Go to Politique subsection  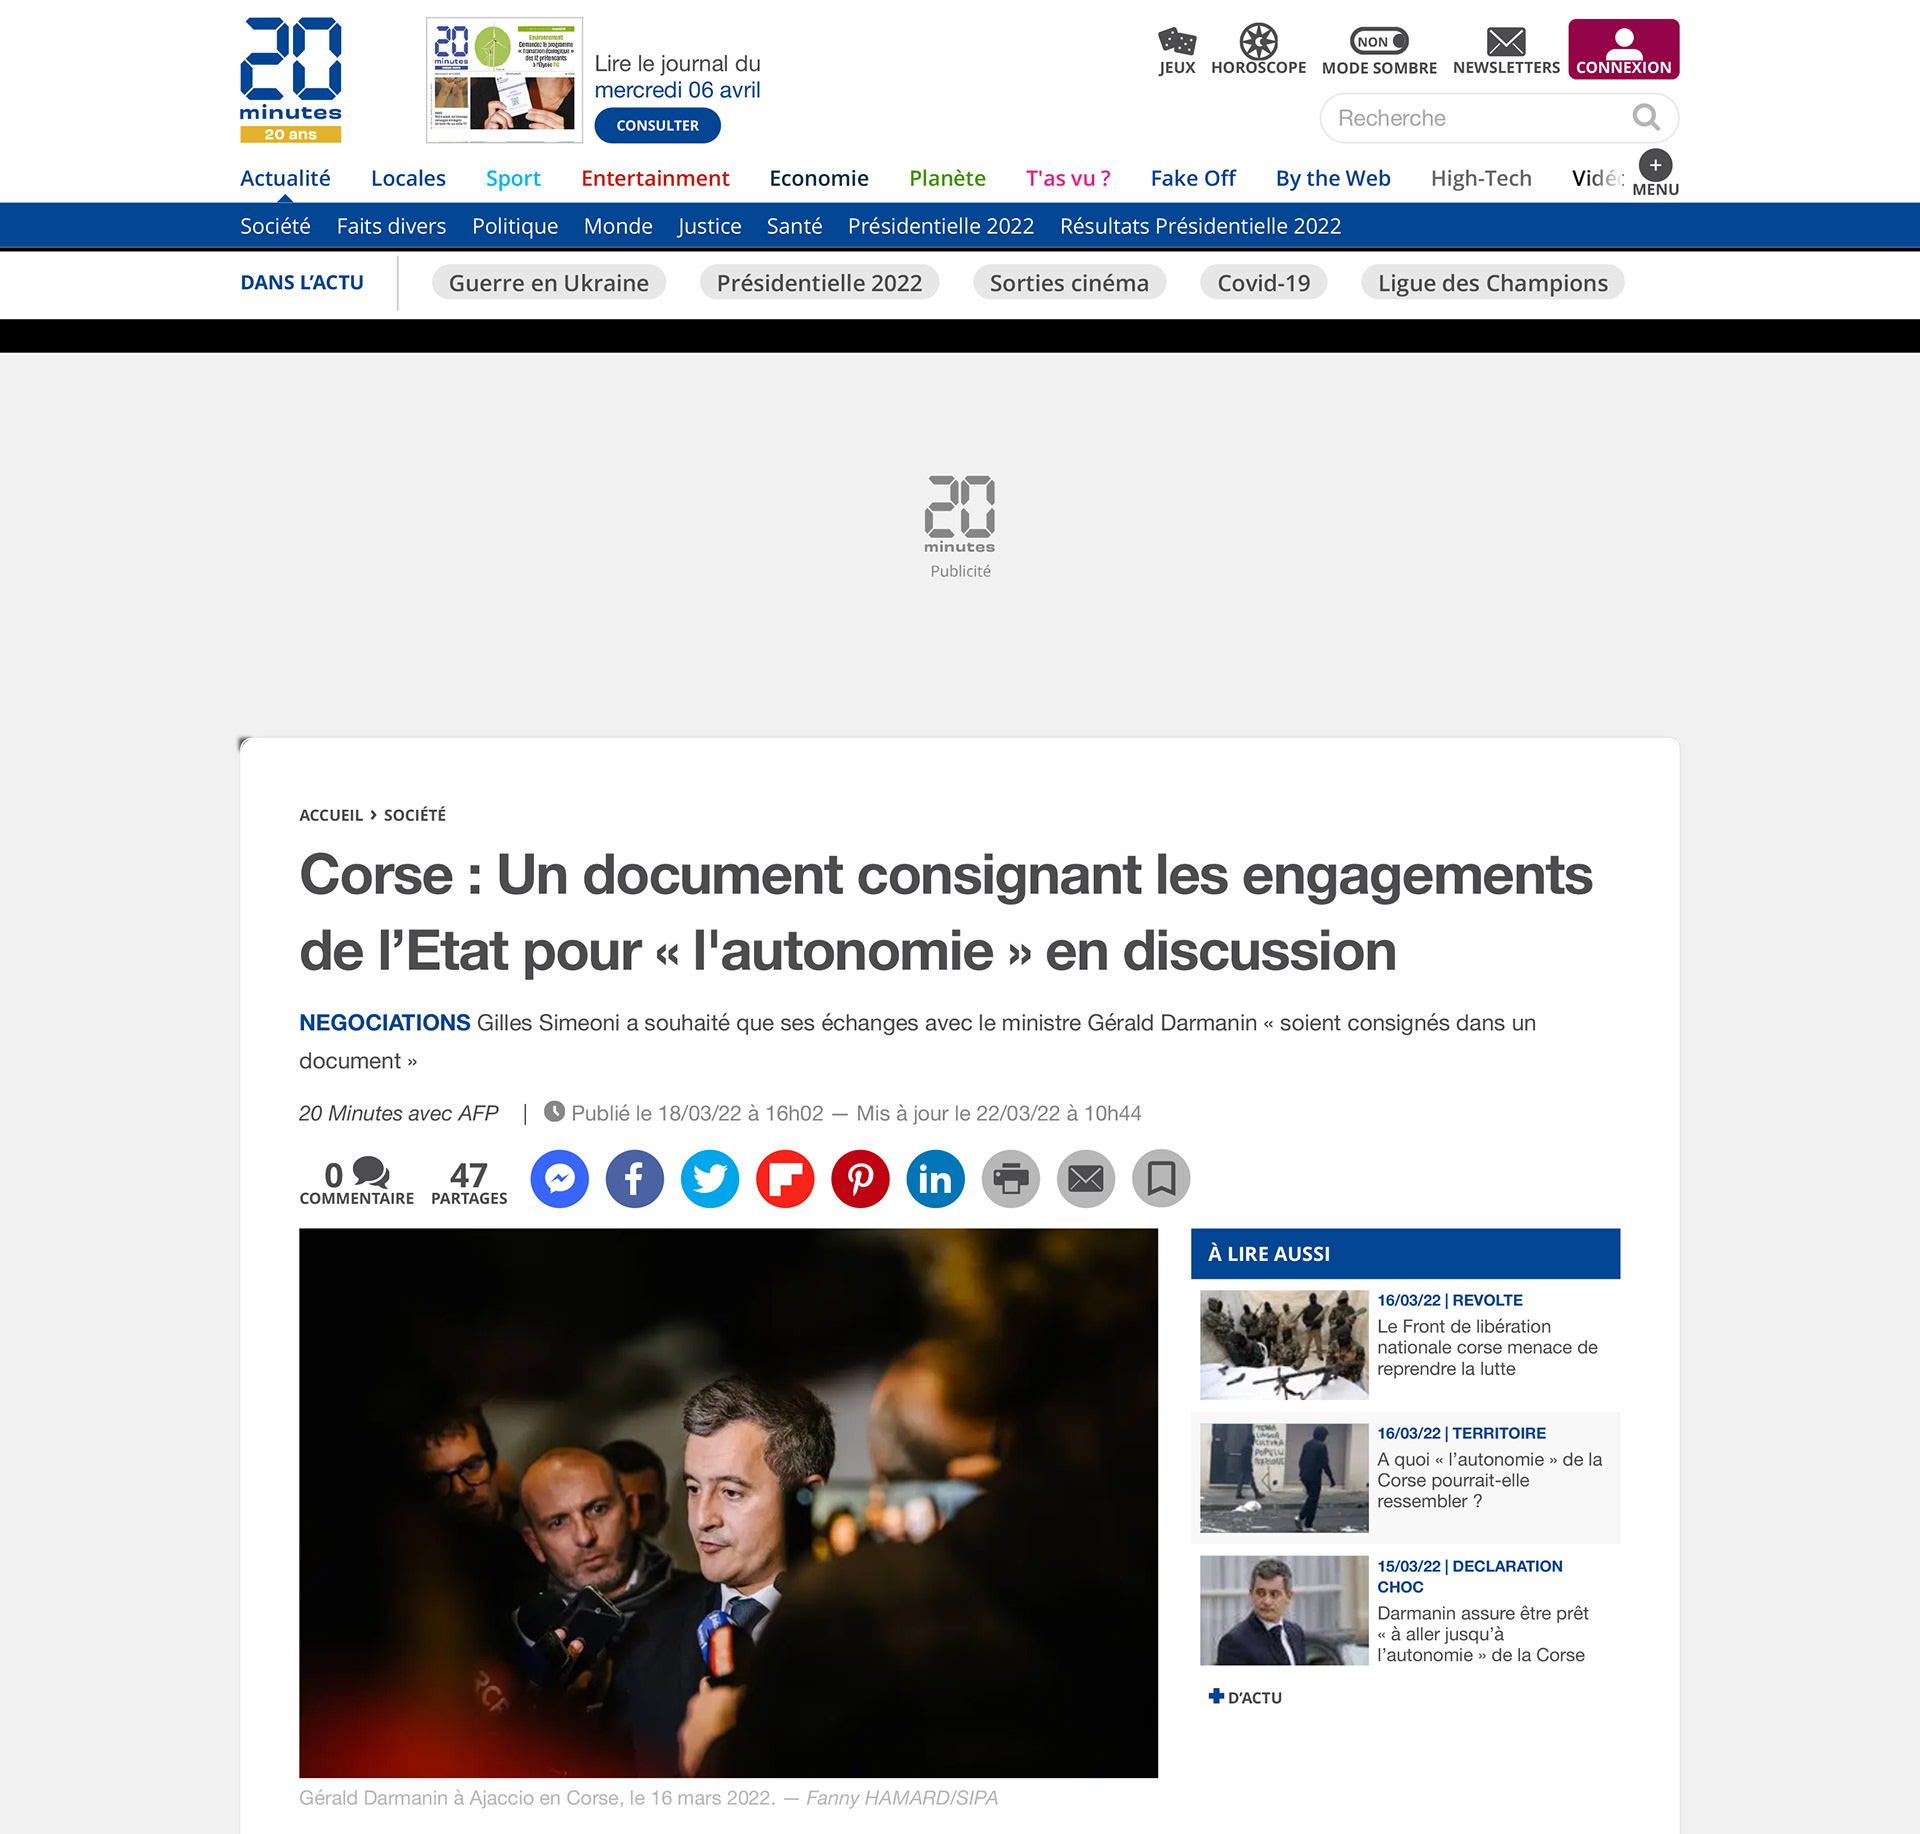tap(515, 226)
